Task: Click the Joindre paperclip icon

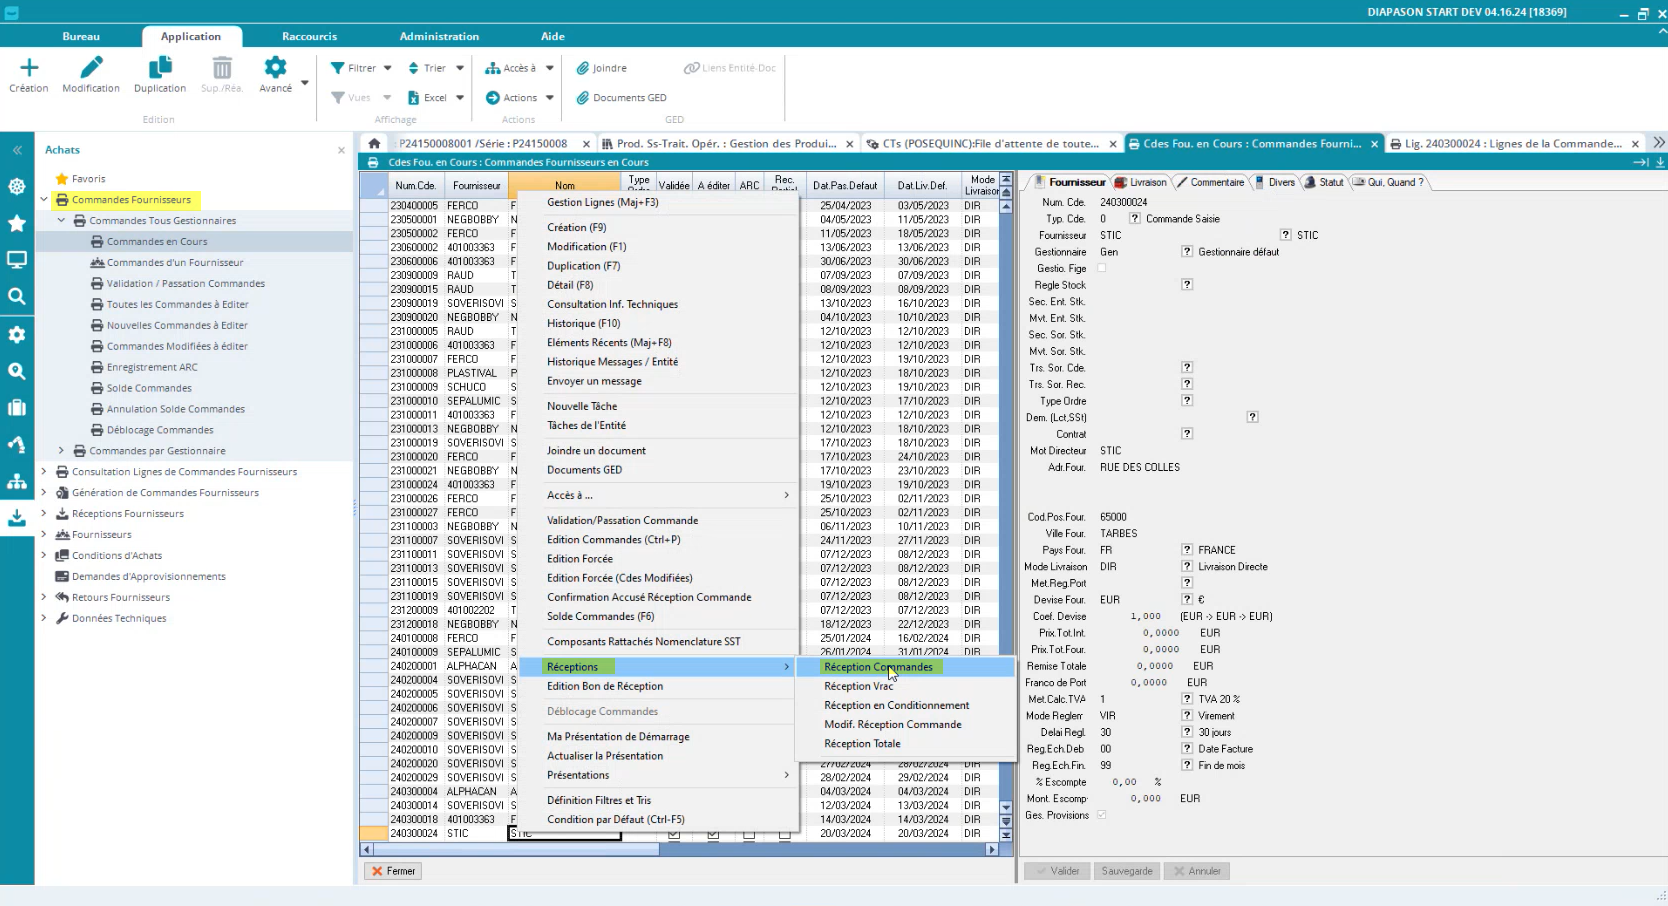Action: 582,68
